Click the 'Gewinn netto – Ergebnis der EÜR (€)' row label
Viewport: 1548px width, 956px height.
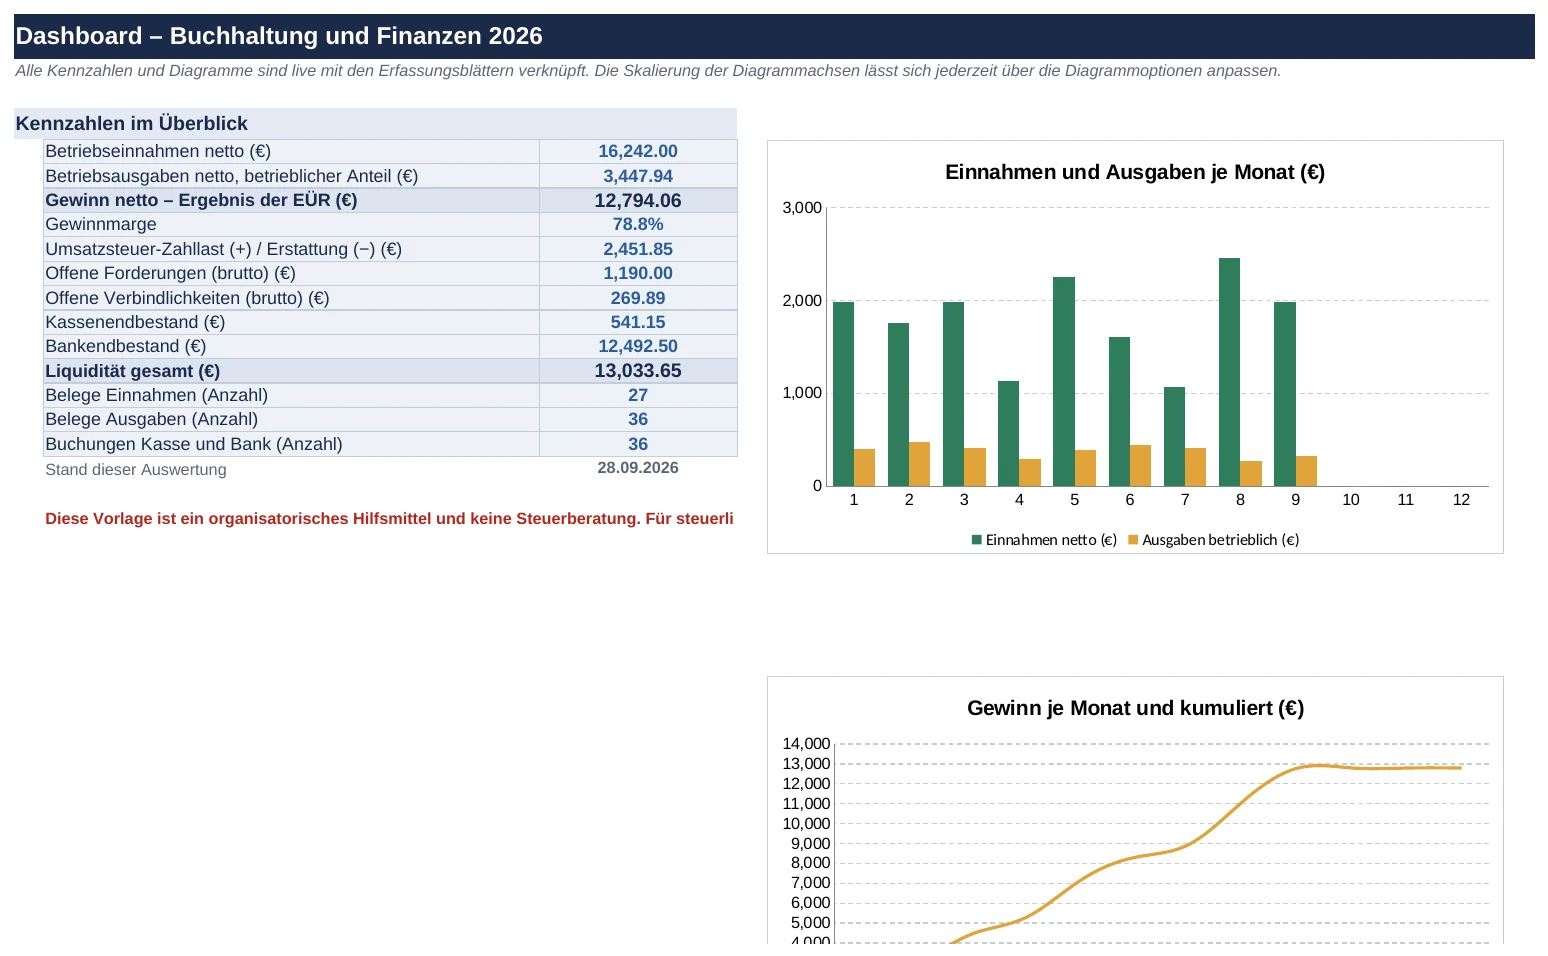tap(291, 200)
